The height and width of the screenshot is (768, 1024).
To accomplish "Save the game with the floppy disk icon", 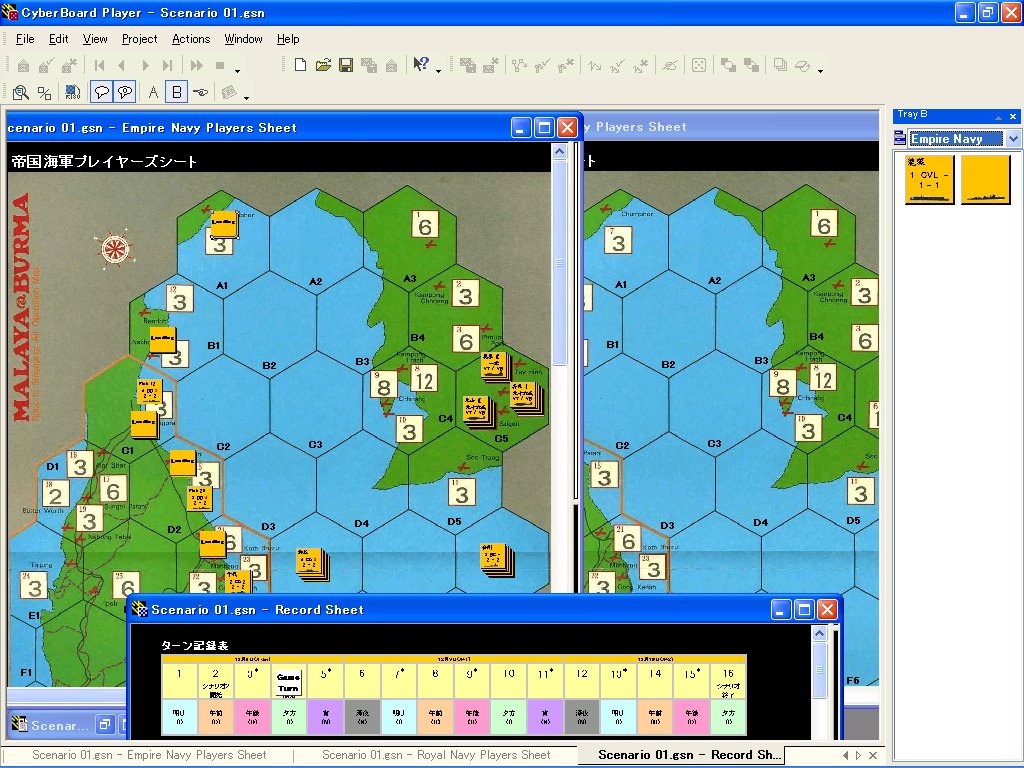I will (x=346, y=65).
